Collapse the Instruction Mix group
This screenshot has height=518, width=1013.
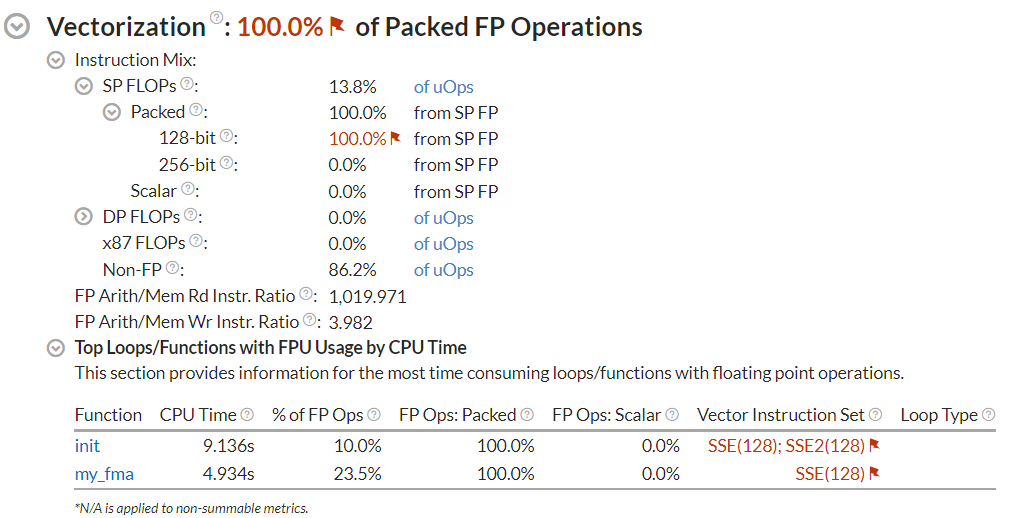coord(56,60)
